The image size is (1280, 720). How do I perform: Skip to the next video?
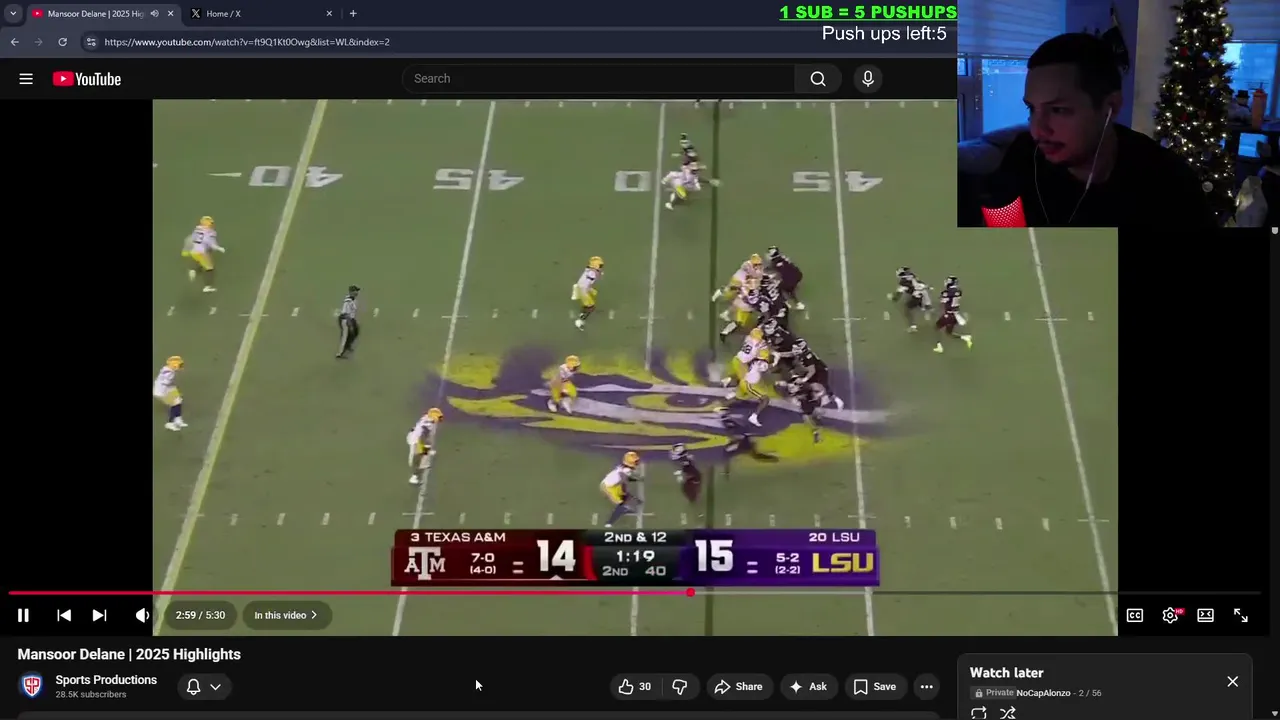(99, 615)
